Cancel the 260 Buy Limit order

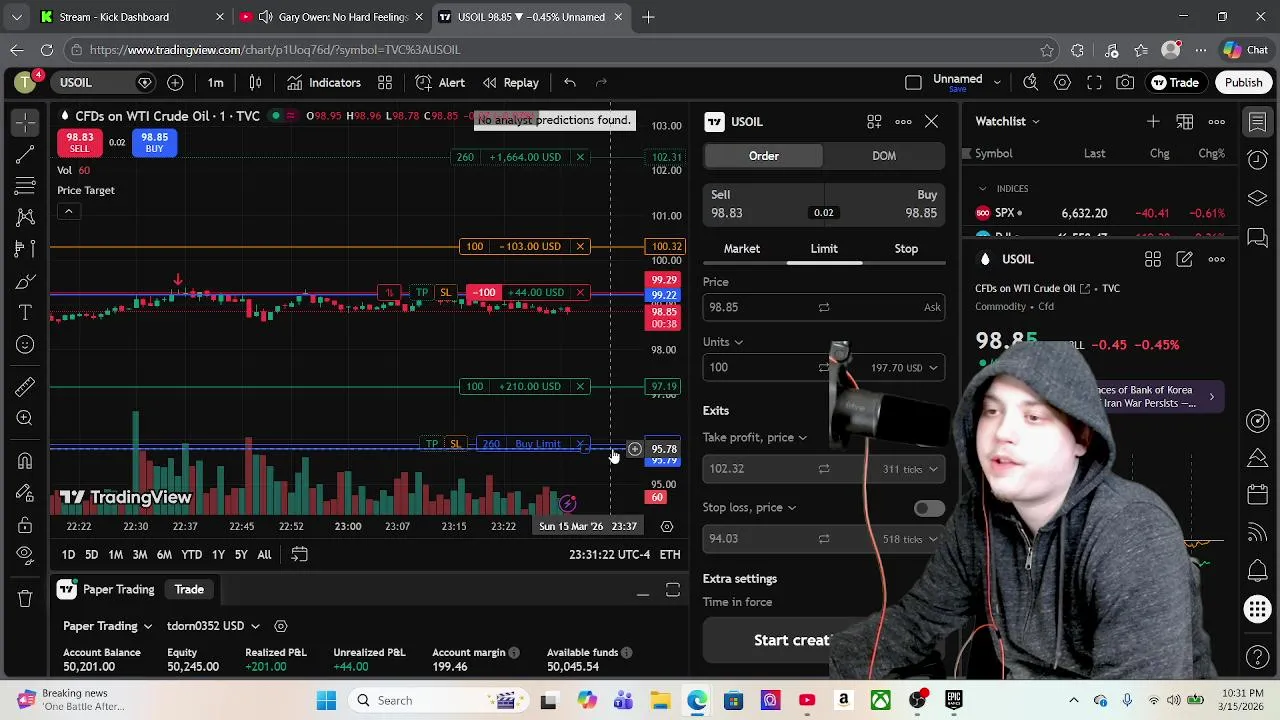point(580,444)
